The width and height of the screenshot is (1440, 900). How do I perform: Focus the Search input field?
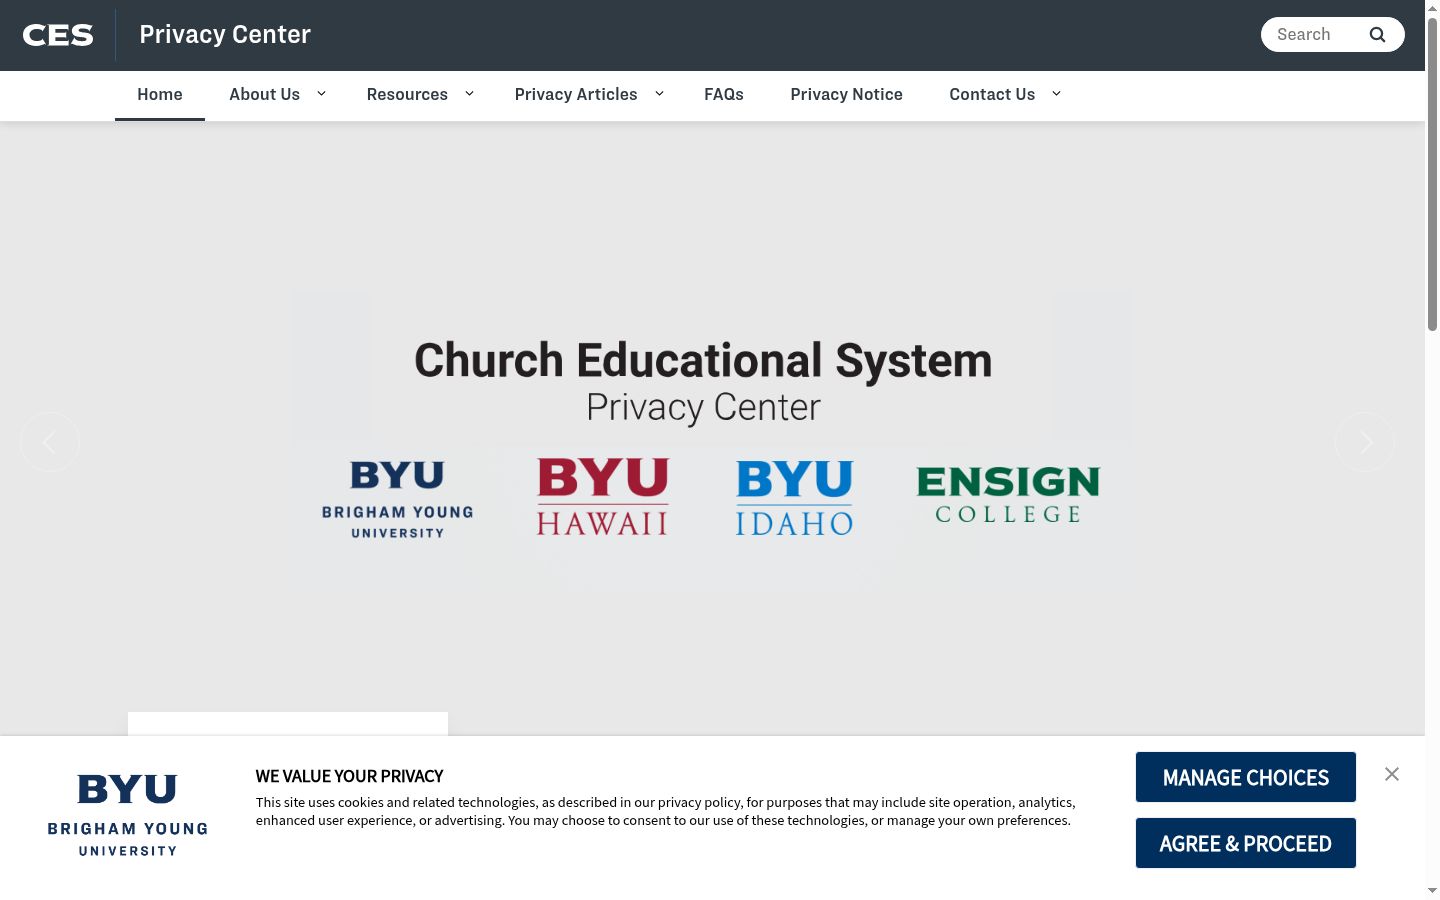coord(1315,34)
